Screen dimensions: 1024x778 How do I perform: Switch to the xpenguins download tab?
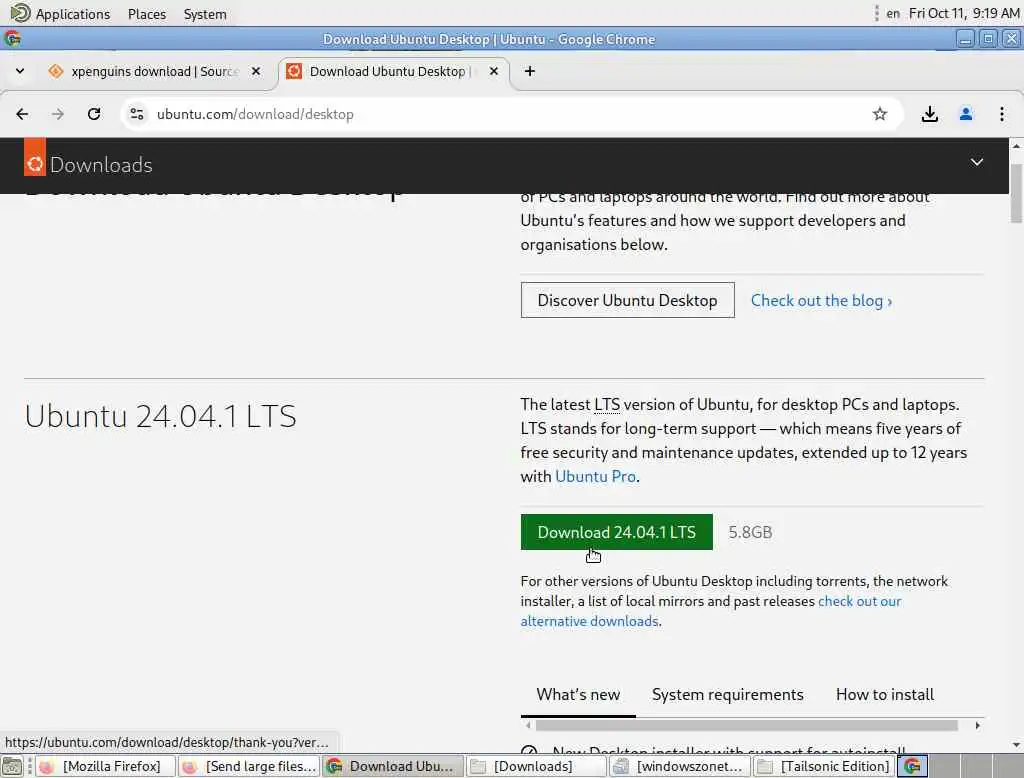(155, 71)
